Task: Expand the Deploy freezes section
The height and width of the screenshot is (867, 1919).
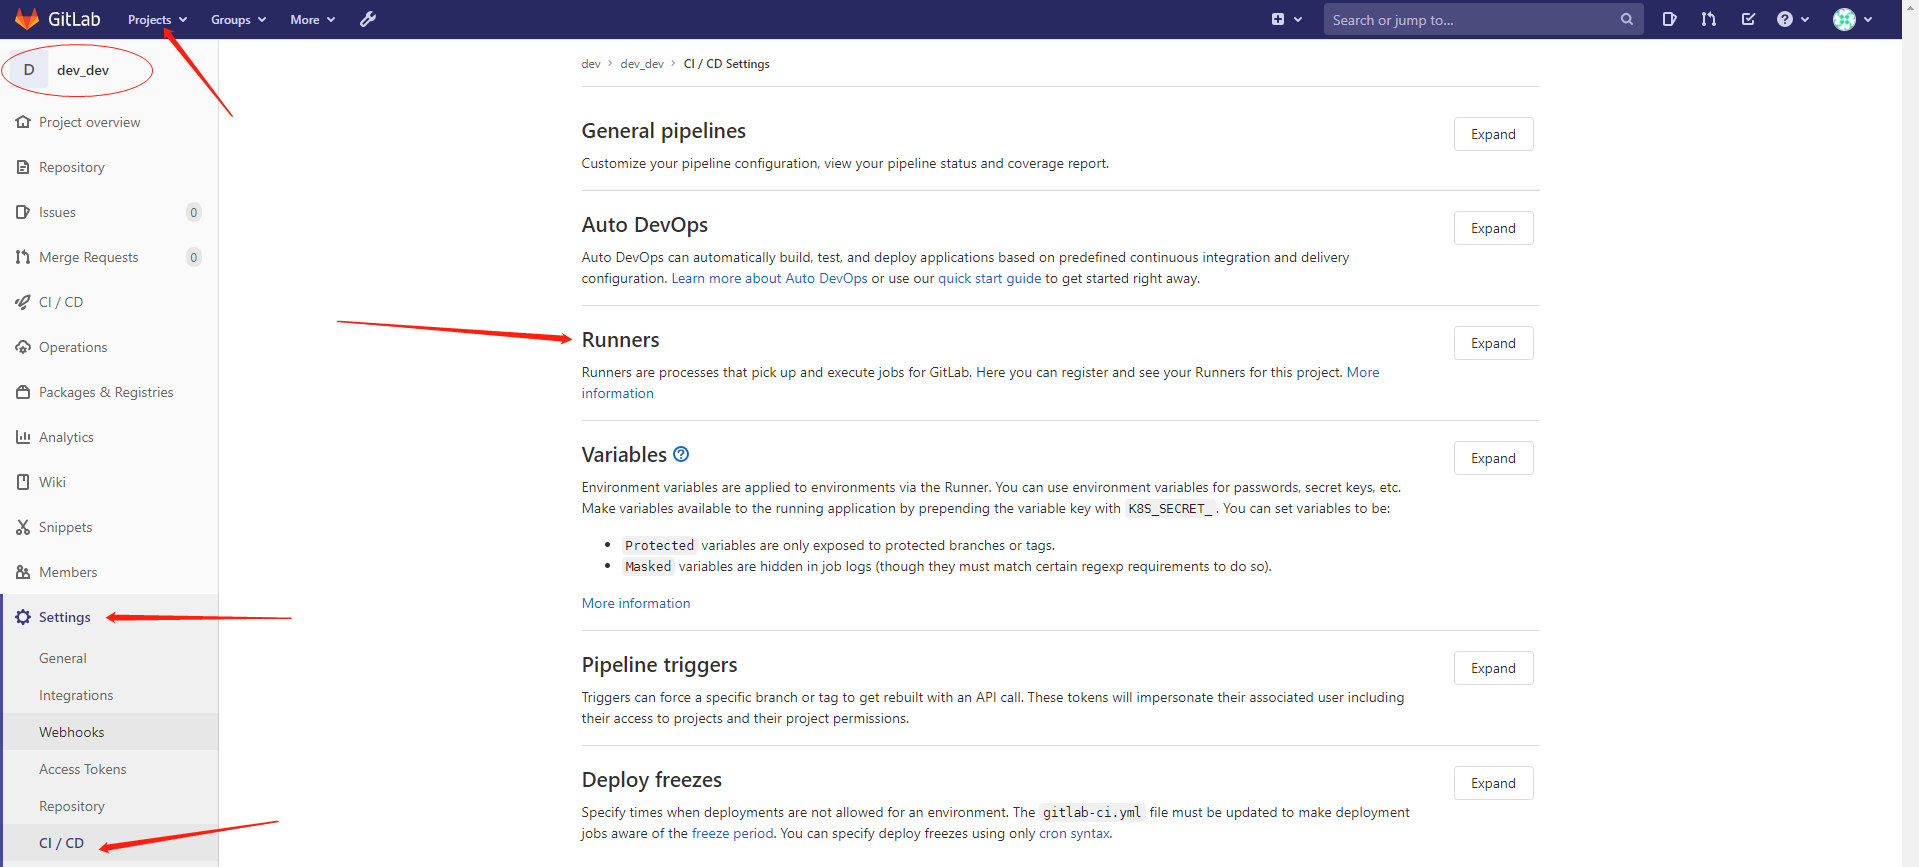Action: coord(1493,783)
